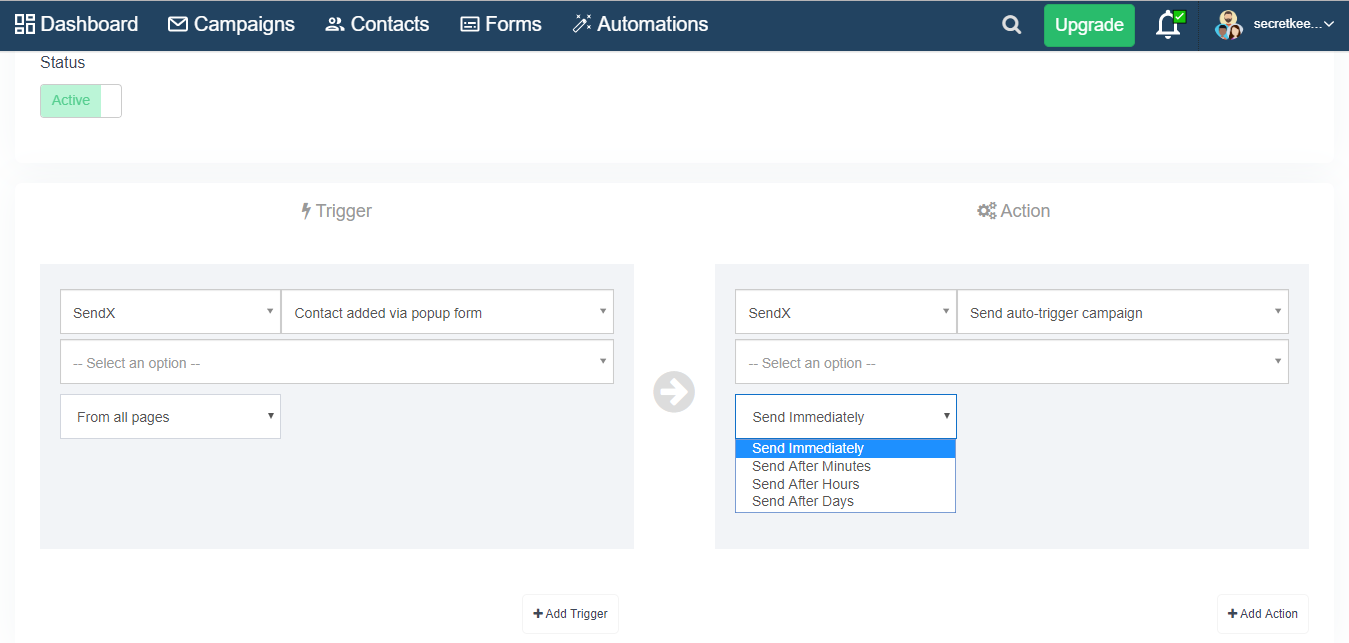This screenshot has height=643, width=1349.
Task: Open the 'Send auto-trigger campaign' dropdown
Action: tap(1122, 313)
